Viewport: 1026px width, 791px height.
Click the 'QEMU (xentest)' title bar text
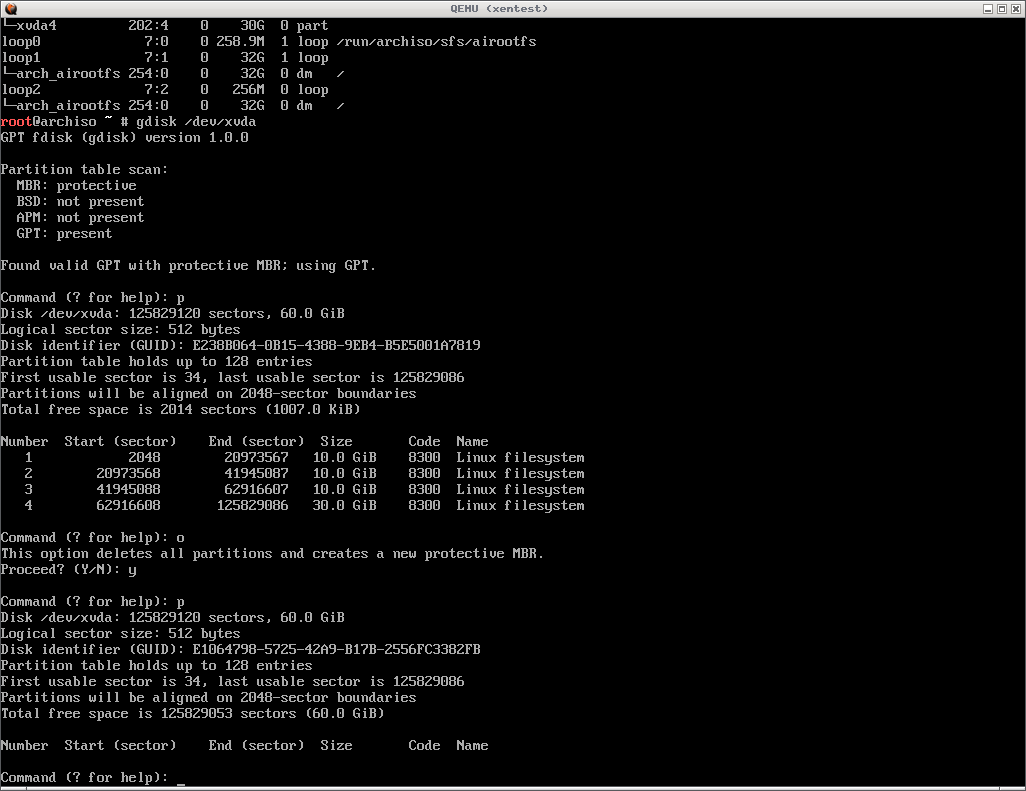pos(512,8)
